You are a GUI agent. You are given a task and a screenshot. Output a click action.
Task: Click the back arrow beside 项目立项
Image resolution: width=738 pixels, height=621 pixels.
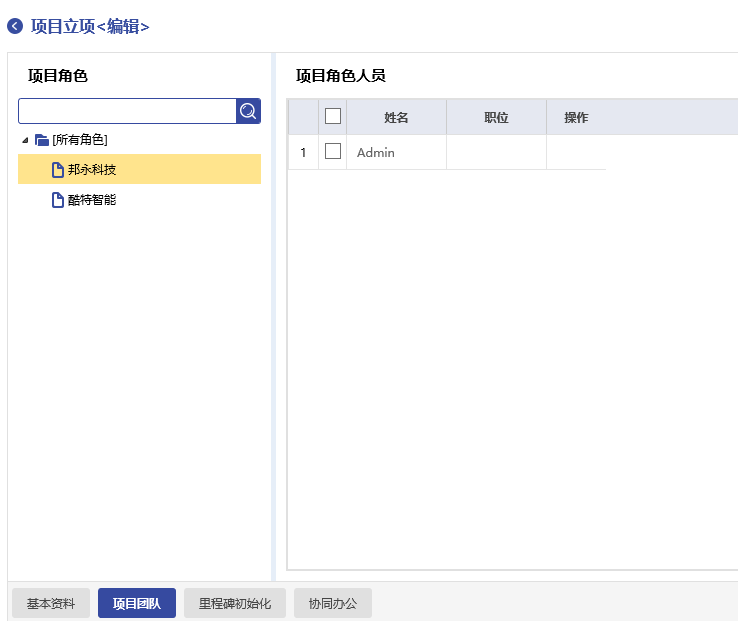(15, 27)
